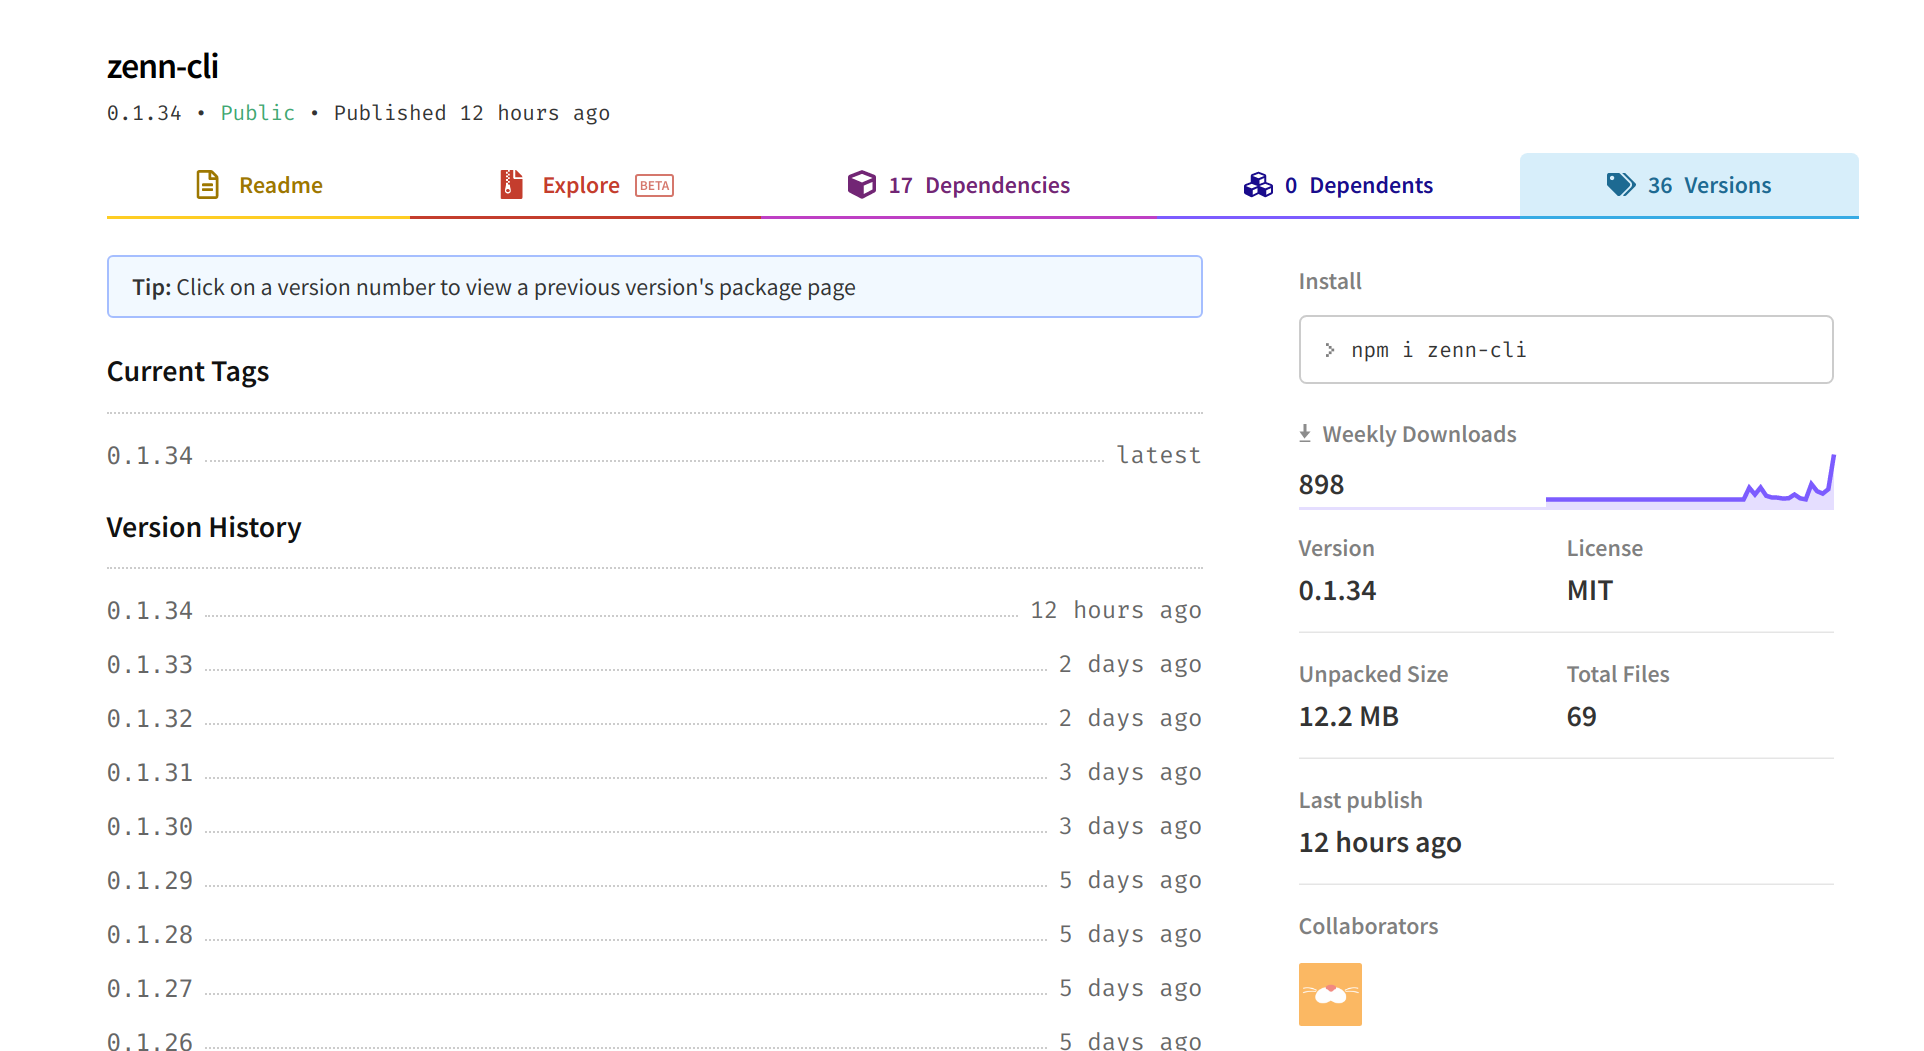The image size is (1924, 1051).
Task: Click the BETA badge on Explore
Action: click(655, 186)
